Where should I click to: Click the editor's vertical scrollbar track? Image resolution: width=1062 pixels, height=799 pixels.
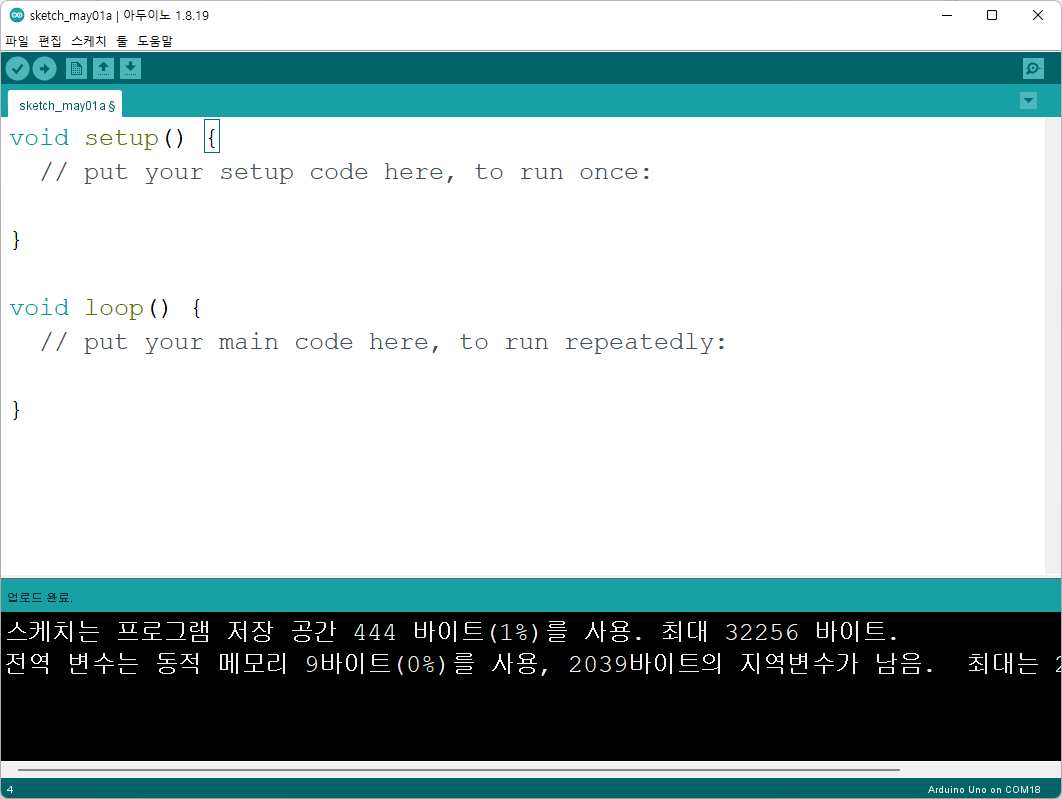pyautogui.click(x=1053, y=345)
